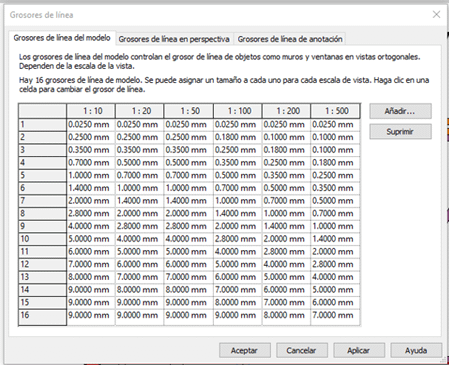449x365 pixels.
Task: Apply changes with Aplicar button
Action: click(359, 350)
